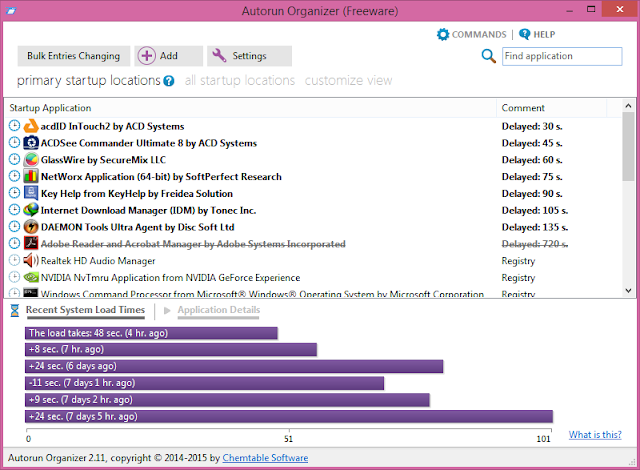This screenshot has width=640, height=470.
Task: Click the DAEMON Tools lightning icon
Action: pos(31,226)
